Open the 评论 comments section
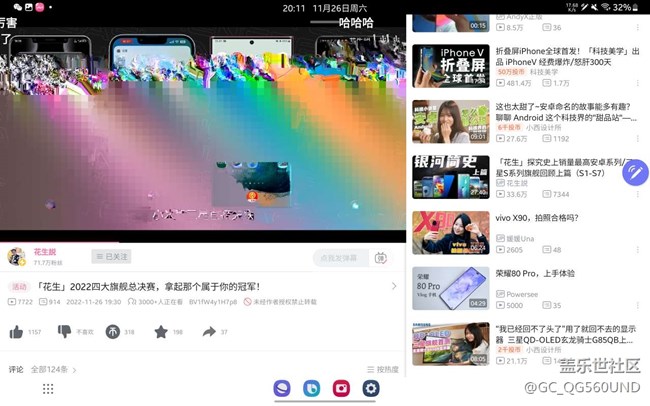This screenshot has height=406, width=650. click(x=15, y=369)
